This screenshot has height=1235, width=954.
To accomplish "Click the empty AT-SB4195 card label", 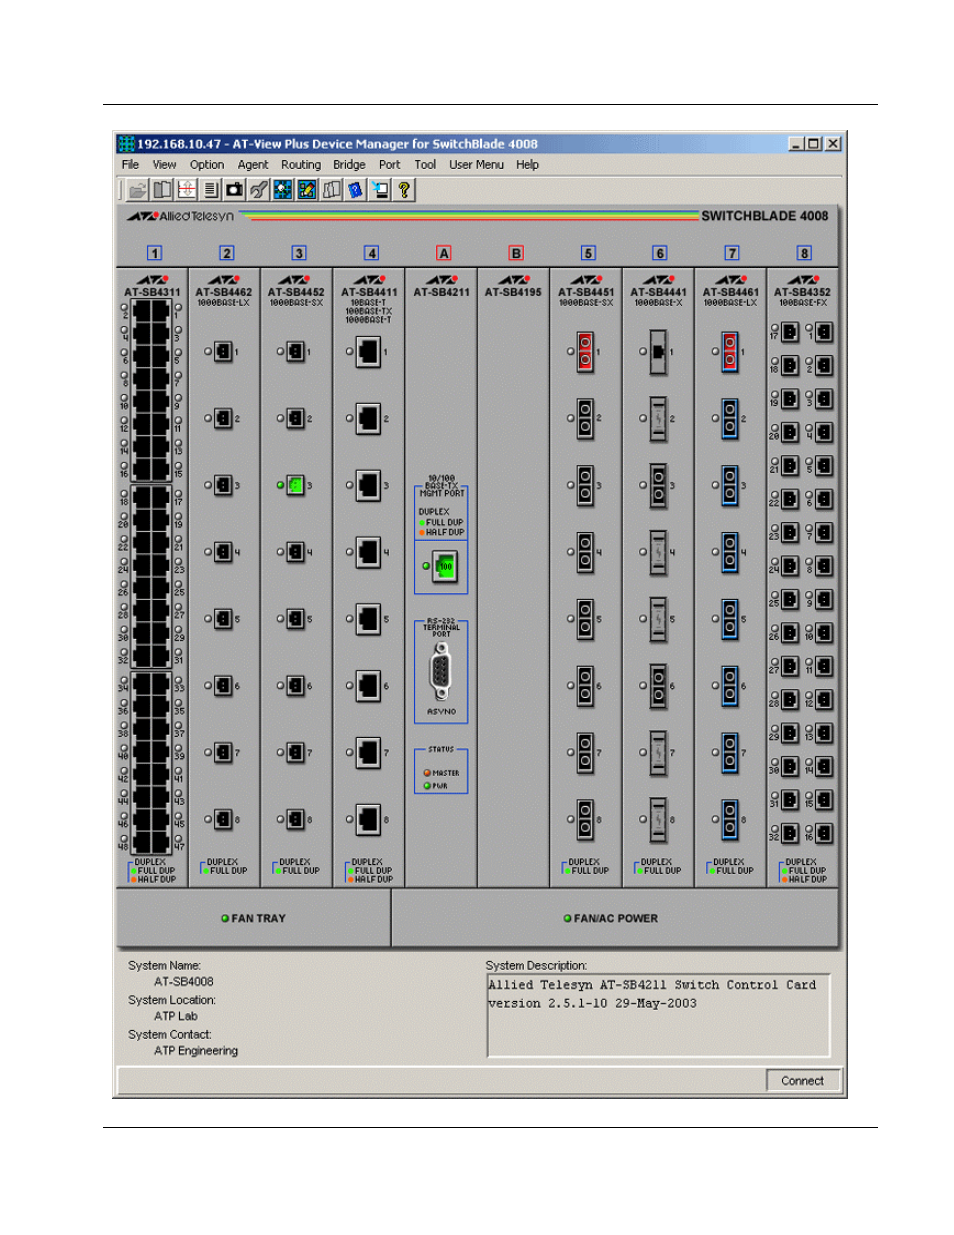I will point(514,293).
